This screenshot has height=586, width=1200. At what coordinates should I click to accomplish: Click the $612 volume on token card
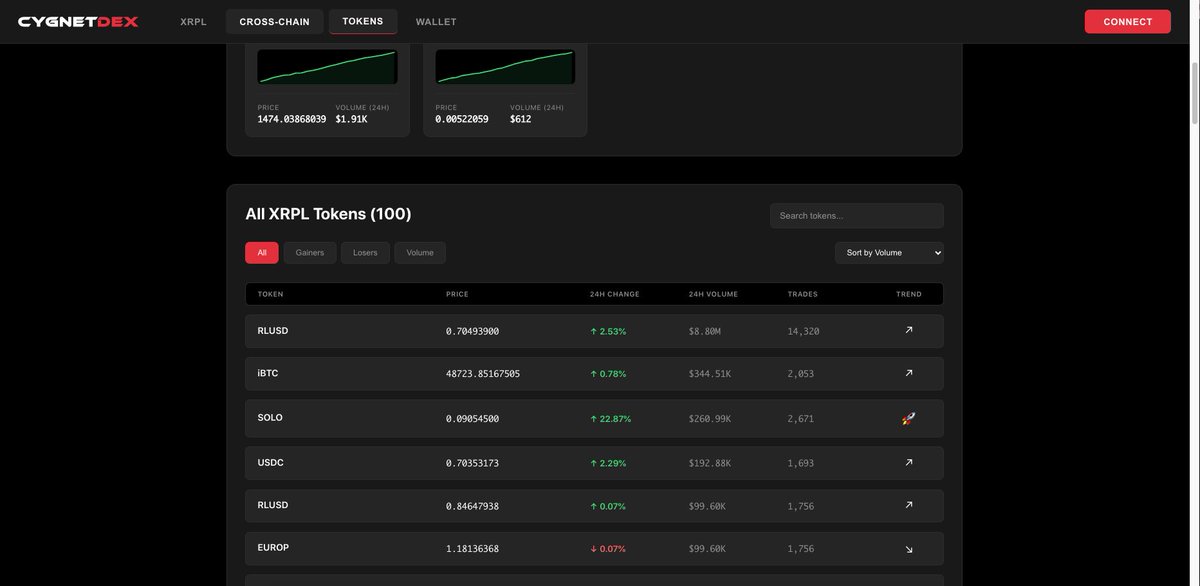click(x=521, y=119)
